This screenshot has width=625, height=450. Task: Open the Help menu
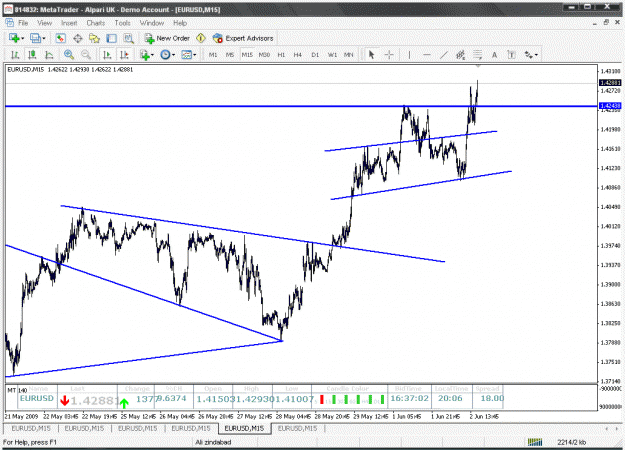(180, 23)
